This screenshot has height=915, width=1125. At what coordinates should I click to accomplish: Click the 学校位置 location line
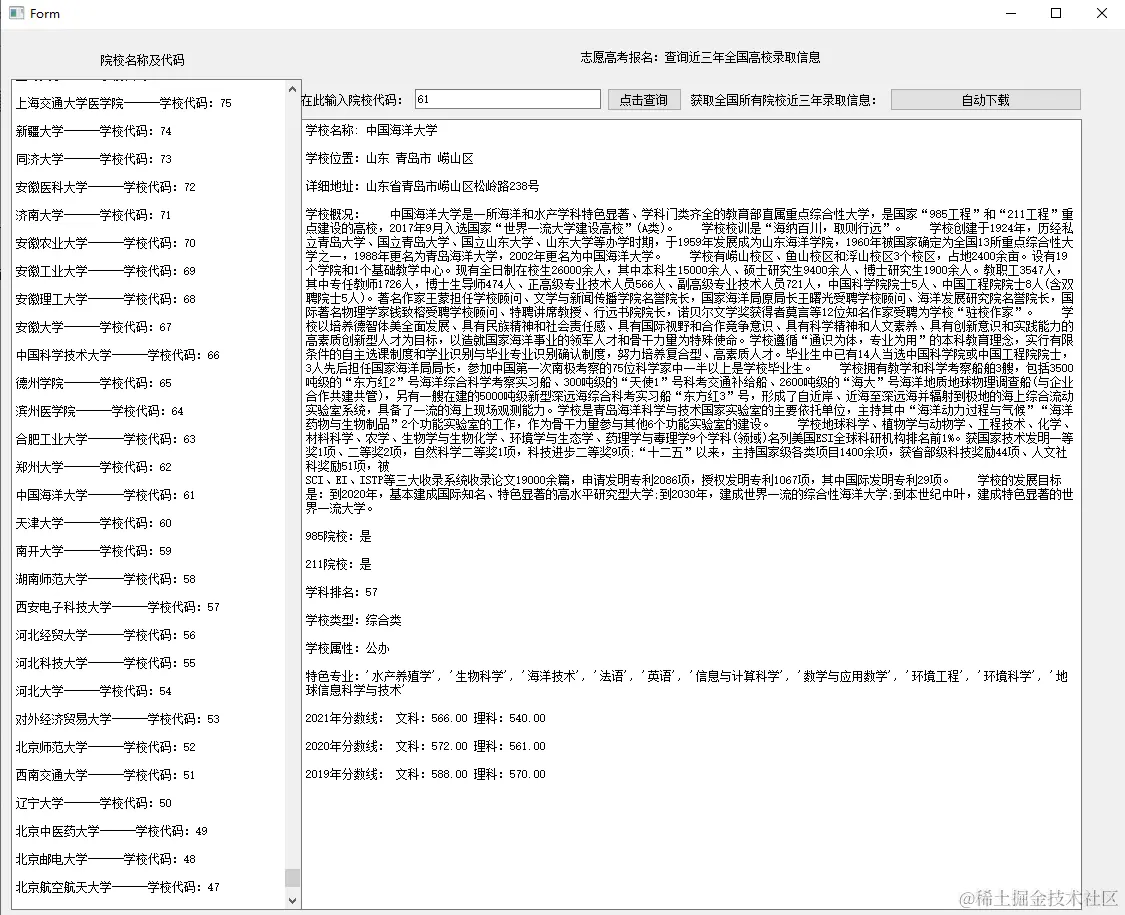[389, 159]
